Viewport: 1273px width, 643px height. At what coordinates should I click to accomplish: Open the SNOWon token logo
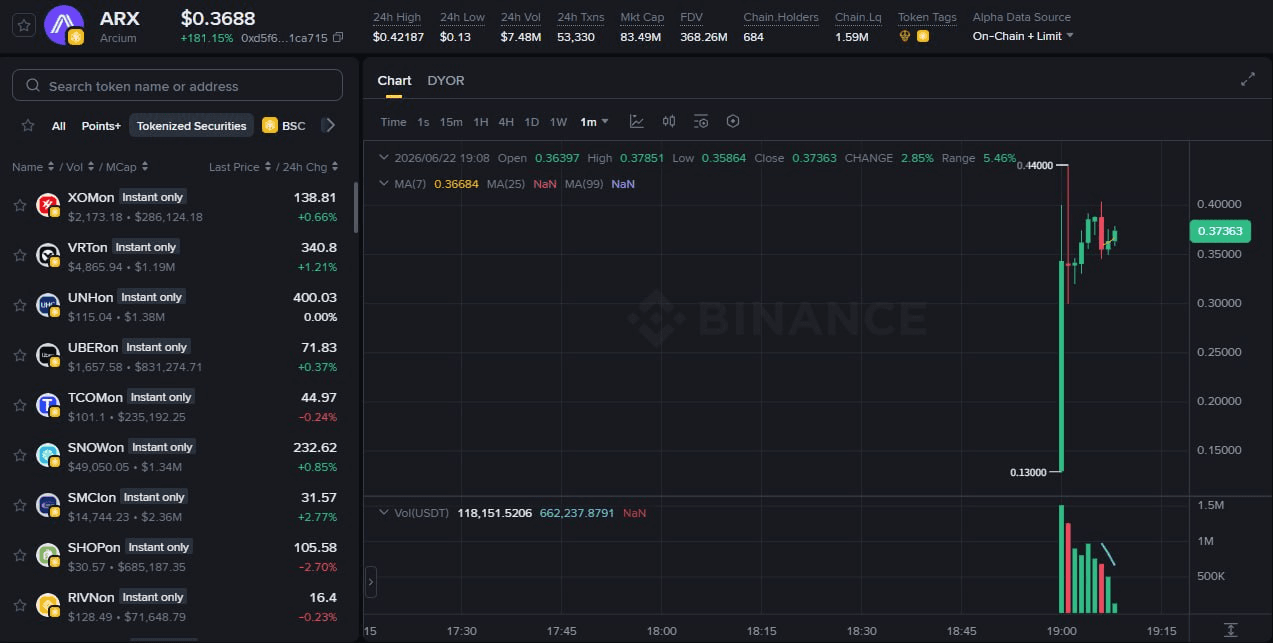pyautogui.click(x=48, y=455)
